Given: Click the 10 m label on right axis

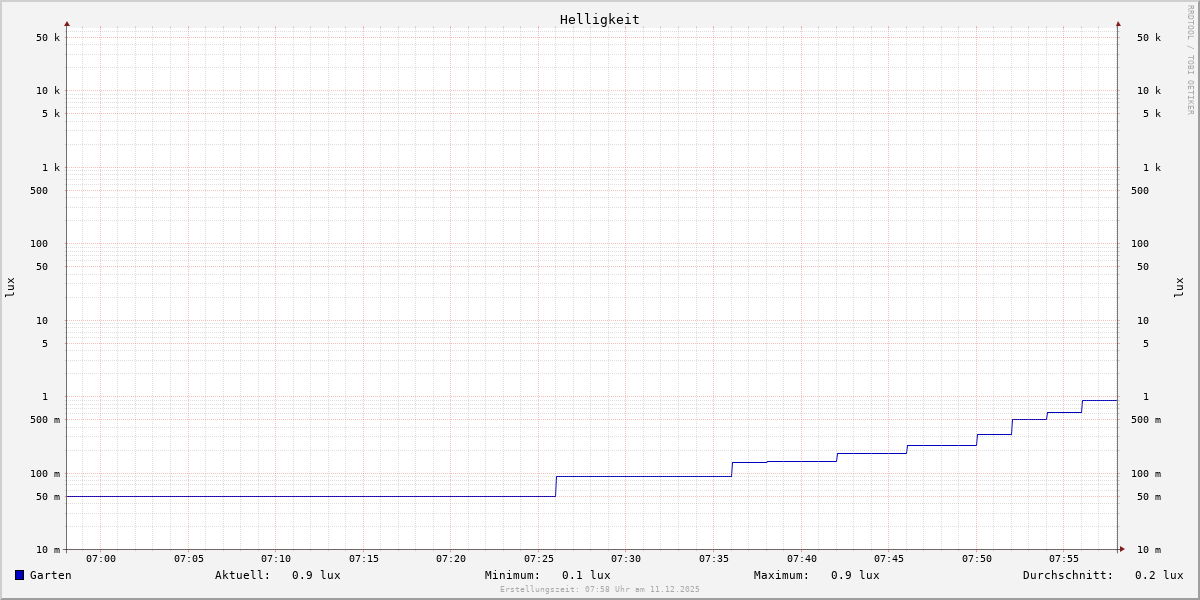Looking at the screenshot, I should pyautogui.click(x=1149, y=550).
